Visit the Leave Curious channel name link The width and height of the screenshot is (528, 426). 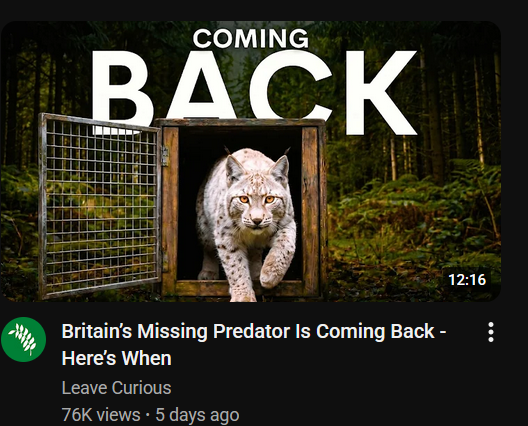point(117,388)
